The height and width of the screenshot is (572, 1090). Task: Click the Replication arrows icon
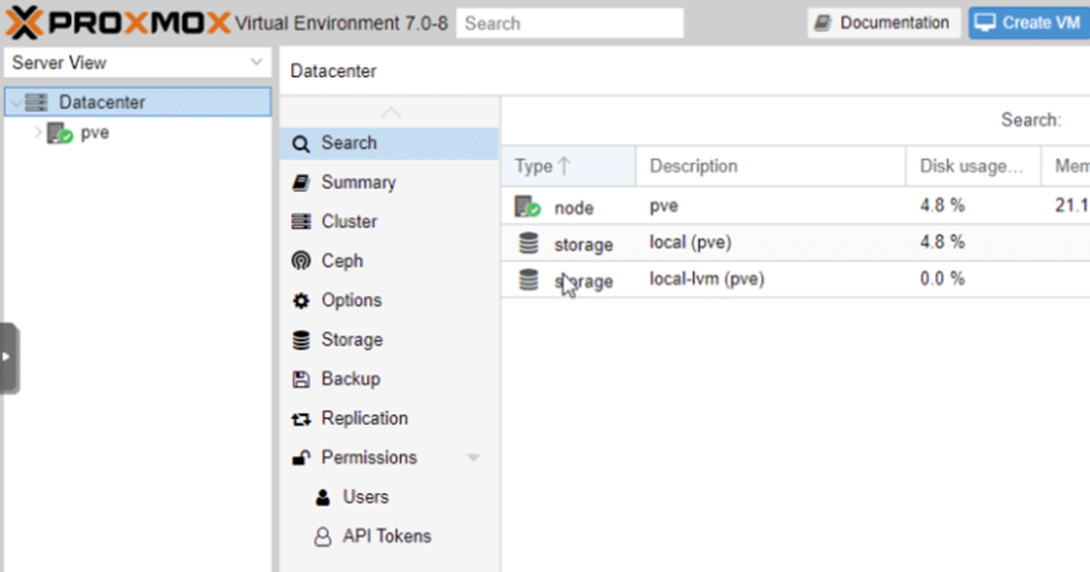tap(301, 419)
